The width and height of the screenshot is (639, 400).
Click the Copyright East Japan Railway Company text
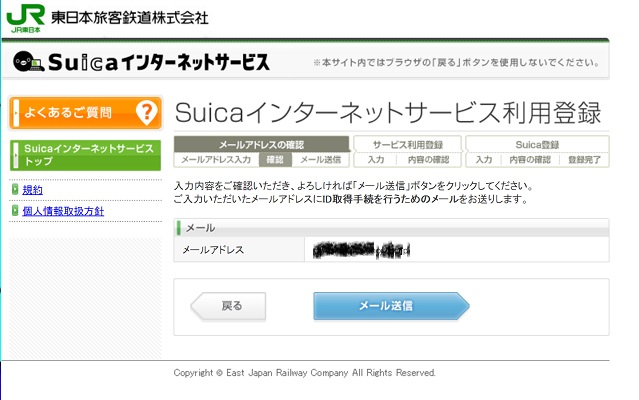click(304, 373)
